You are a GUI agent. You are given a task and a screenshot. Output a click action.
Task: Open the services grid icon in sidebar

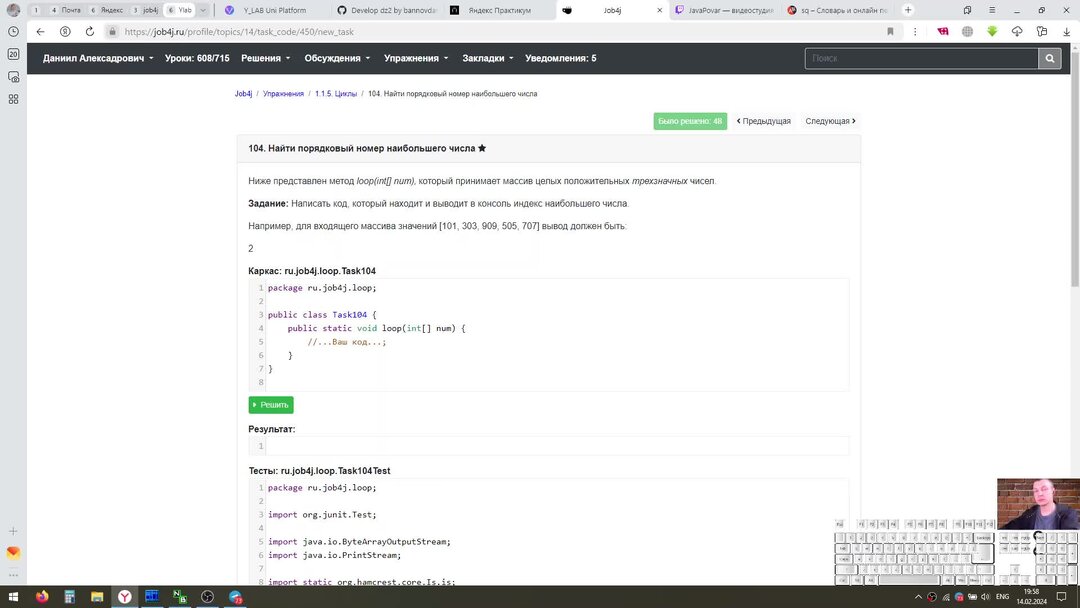pyautogui.click(x=13, y=99)
